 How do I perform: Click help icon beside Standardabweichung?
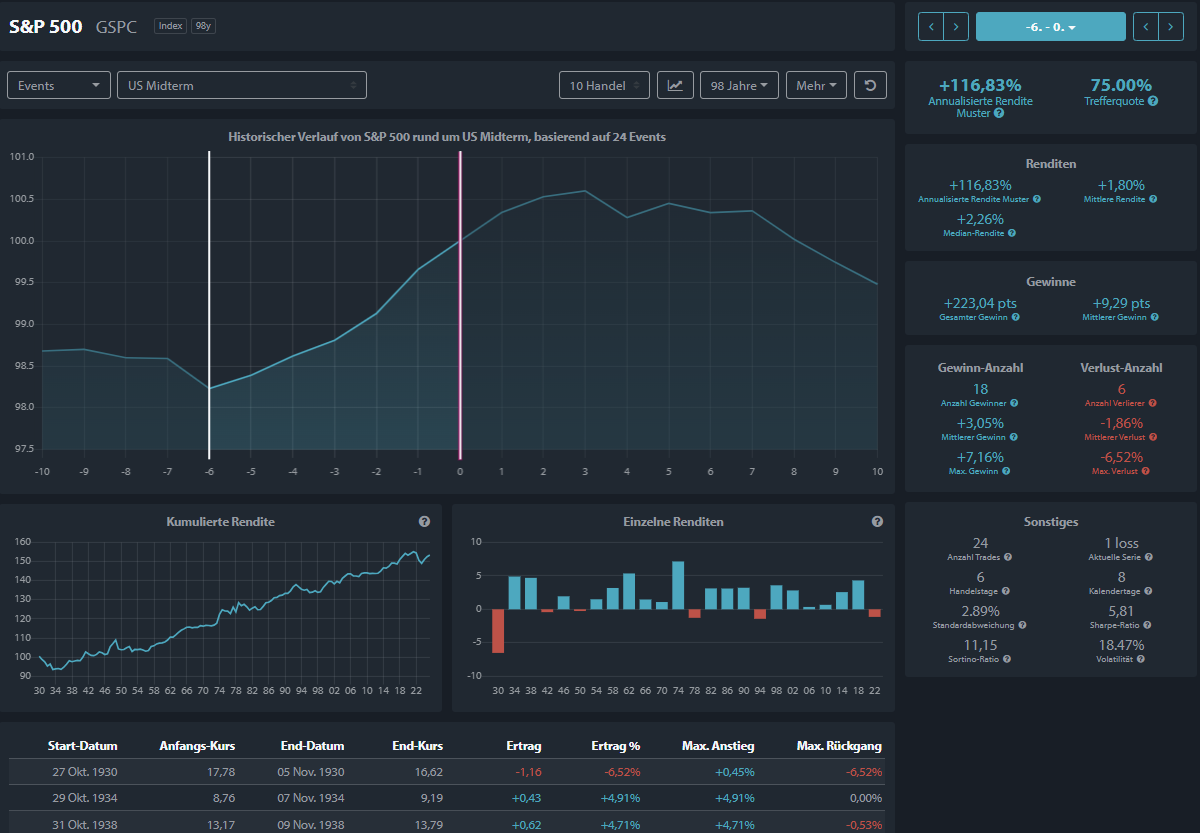pos(1022,625)
